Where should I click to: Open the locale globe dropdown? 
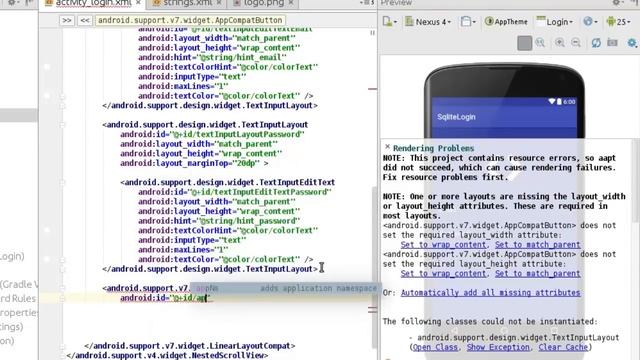(591, 22)
